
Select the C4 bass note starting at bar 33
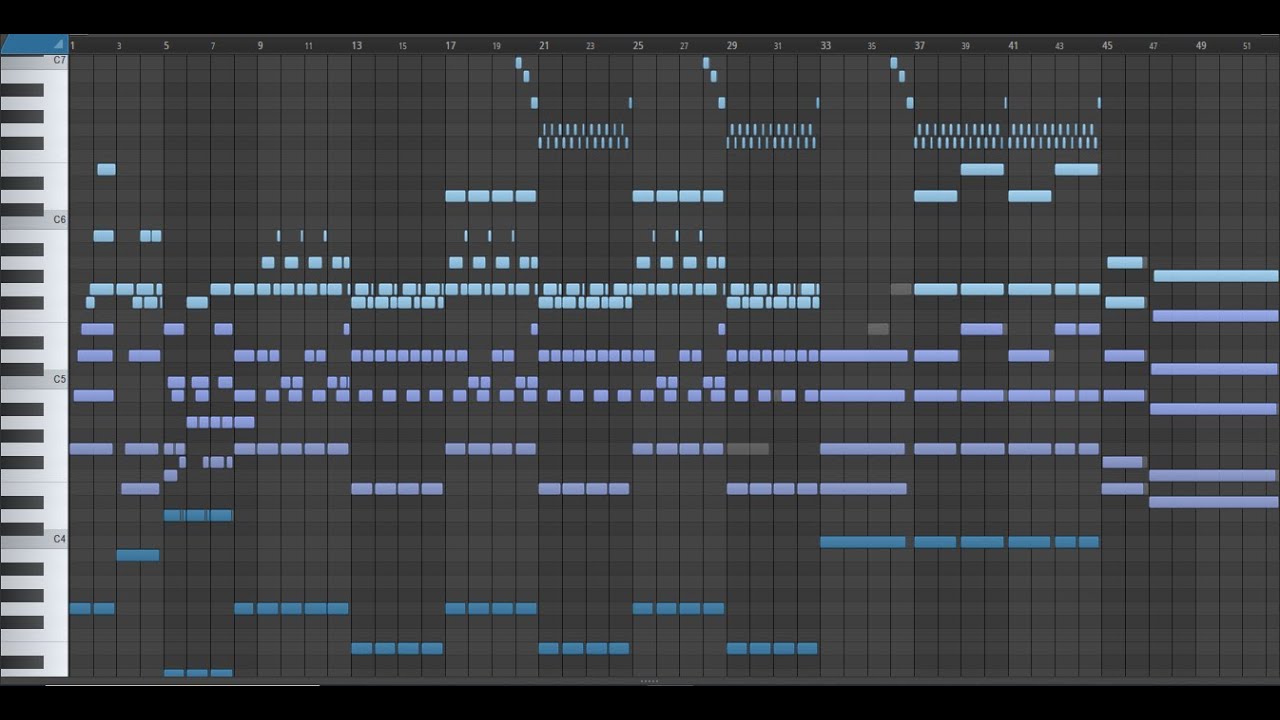pos(863,542)
